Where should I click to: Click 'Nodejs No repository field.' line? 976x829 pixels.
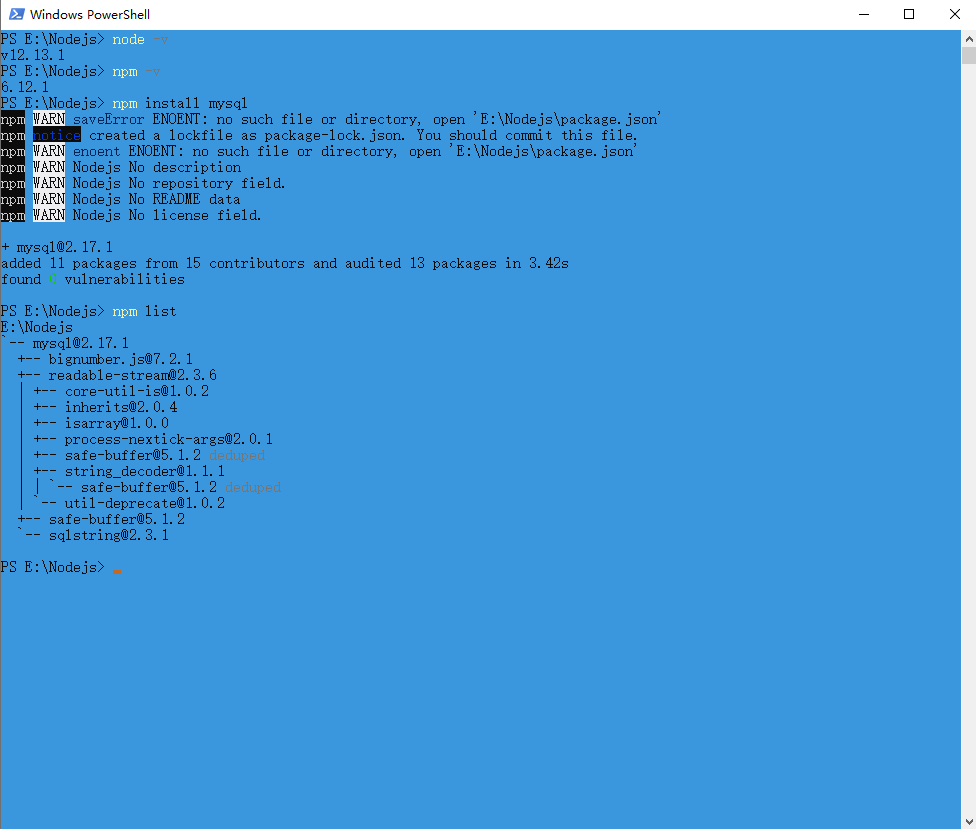pyautogui.click(x=143, y=184)
